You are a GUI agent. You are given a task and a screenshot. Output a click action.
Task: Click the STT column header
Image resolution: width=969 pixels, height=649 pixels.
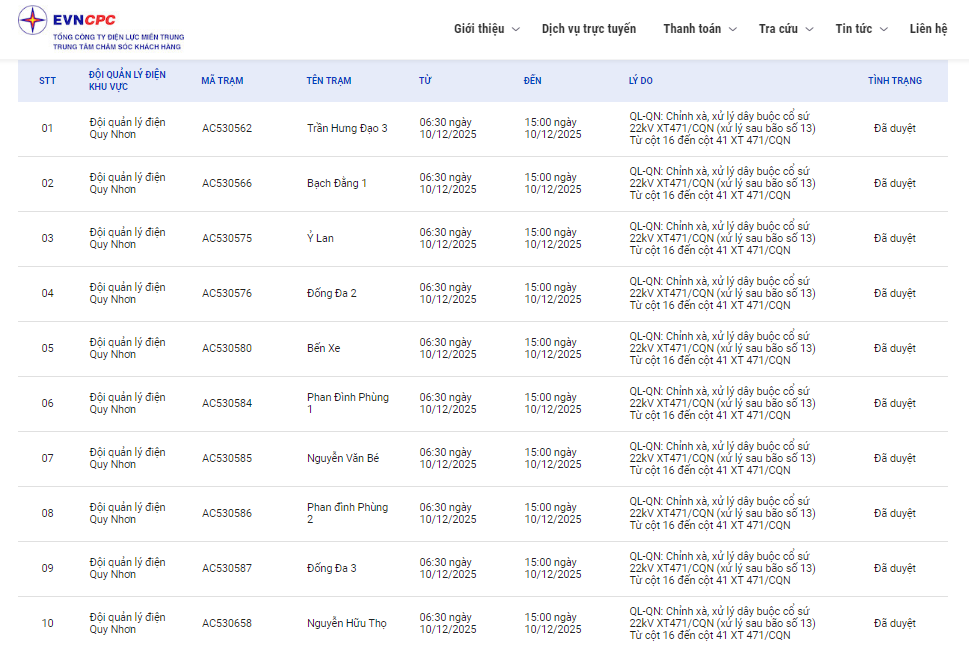(48, 81)
